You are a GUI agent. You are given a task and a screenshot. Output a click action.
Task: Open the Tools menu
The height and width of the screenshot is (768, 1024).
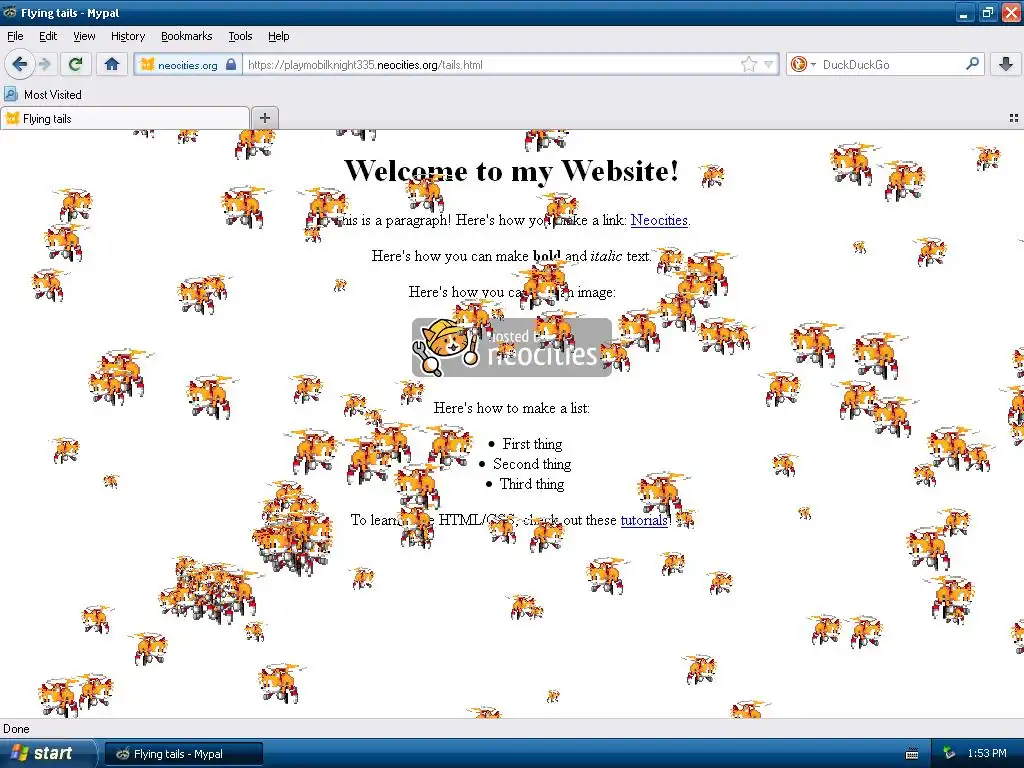pyautogui.click(x=240, y=36)
